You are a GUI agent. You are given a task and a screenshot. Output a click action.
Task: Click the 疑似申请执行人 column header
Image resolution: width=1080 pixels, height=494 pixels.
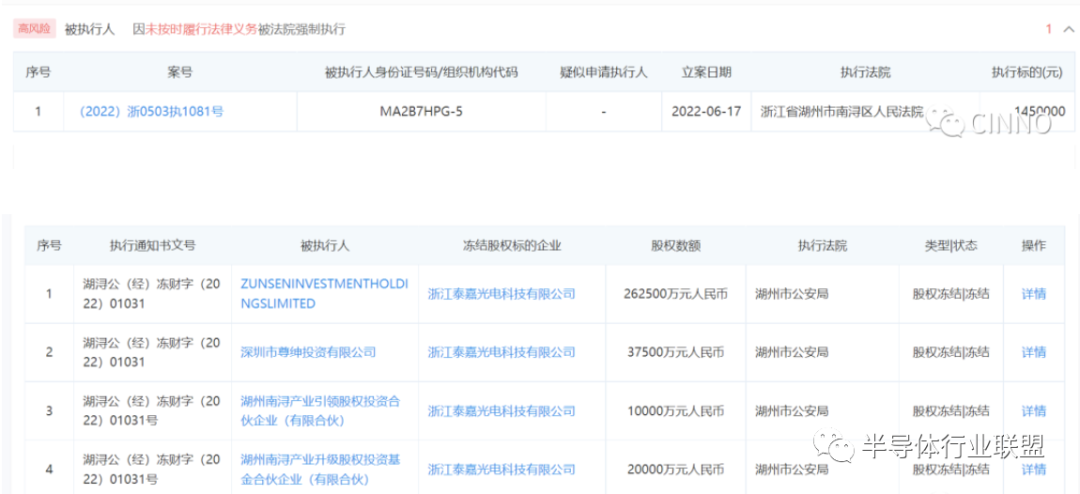[x=603, y=72]
